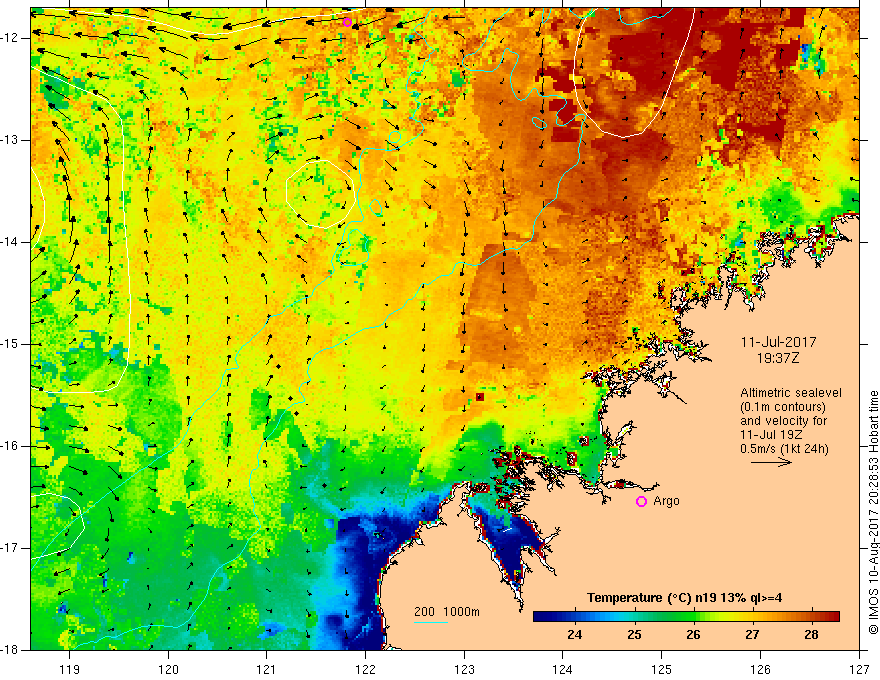
Task: Click the '-12' latitude axis label
Action: click(x=10, y=38)
